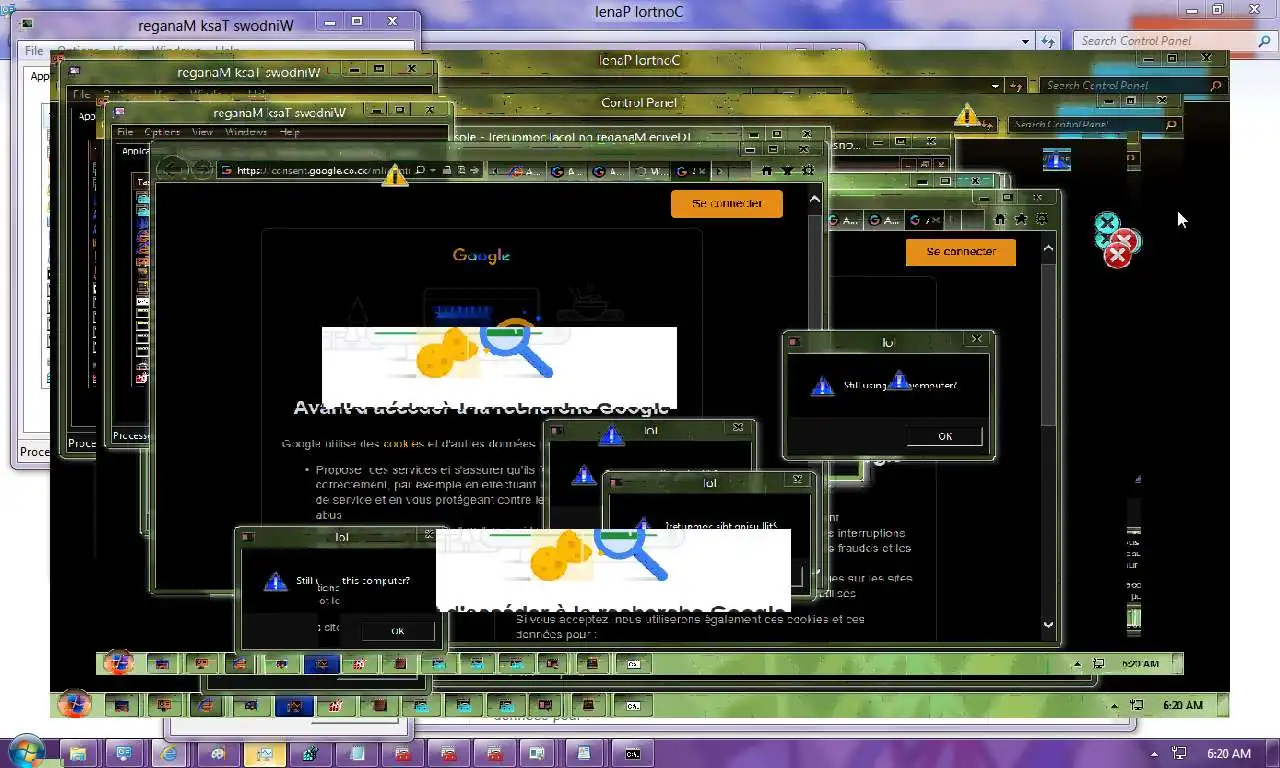Screen dimensions: 1280x768
Task: Open Favorites star in rear Internet Explorer window
Action: click(1021, 219)
